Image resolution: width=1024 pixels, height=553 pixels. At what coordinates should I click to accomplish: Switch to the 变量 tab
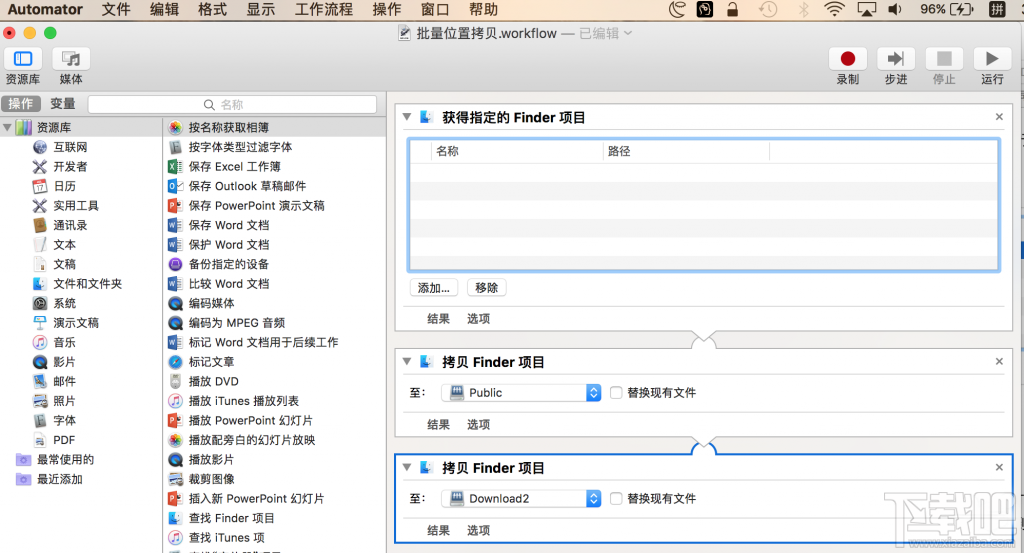coord(63,103)
